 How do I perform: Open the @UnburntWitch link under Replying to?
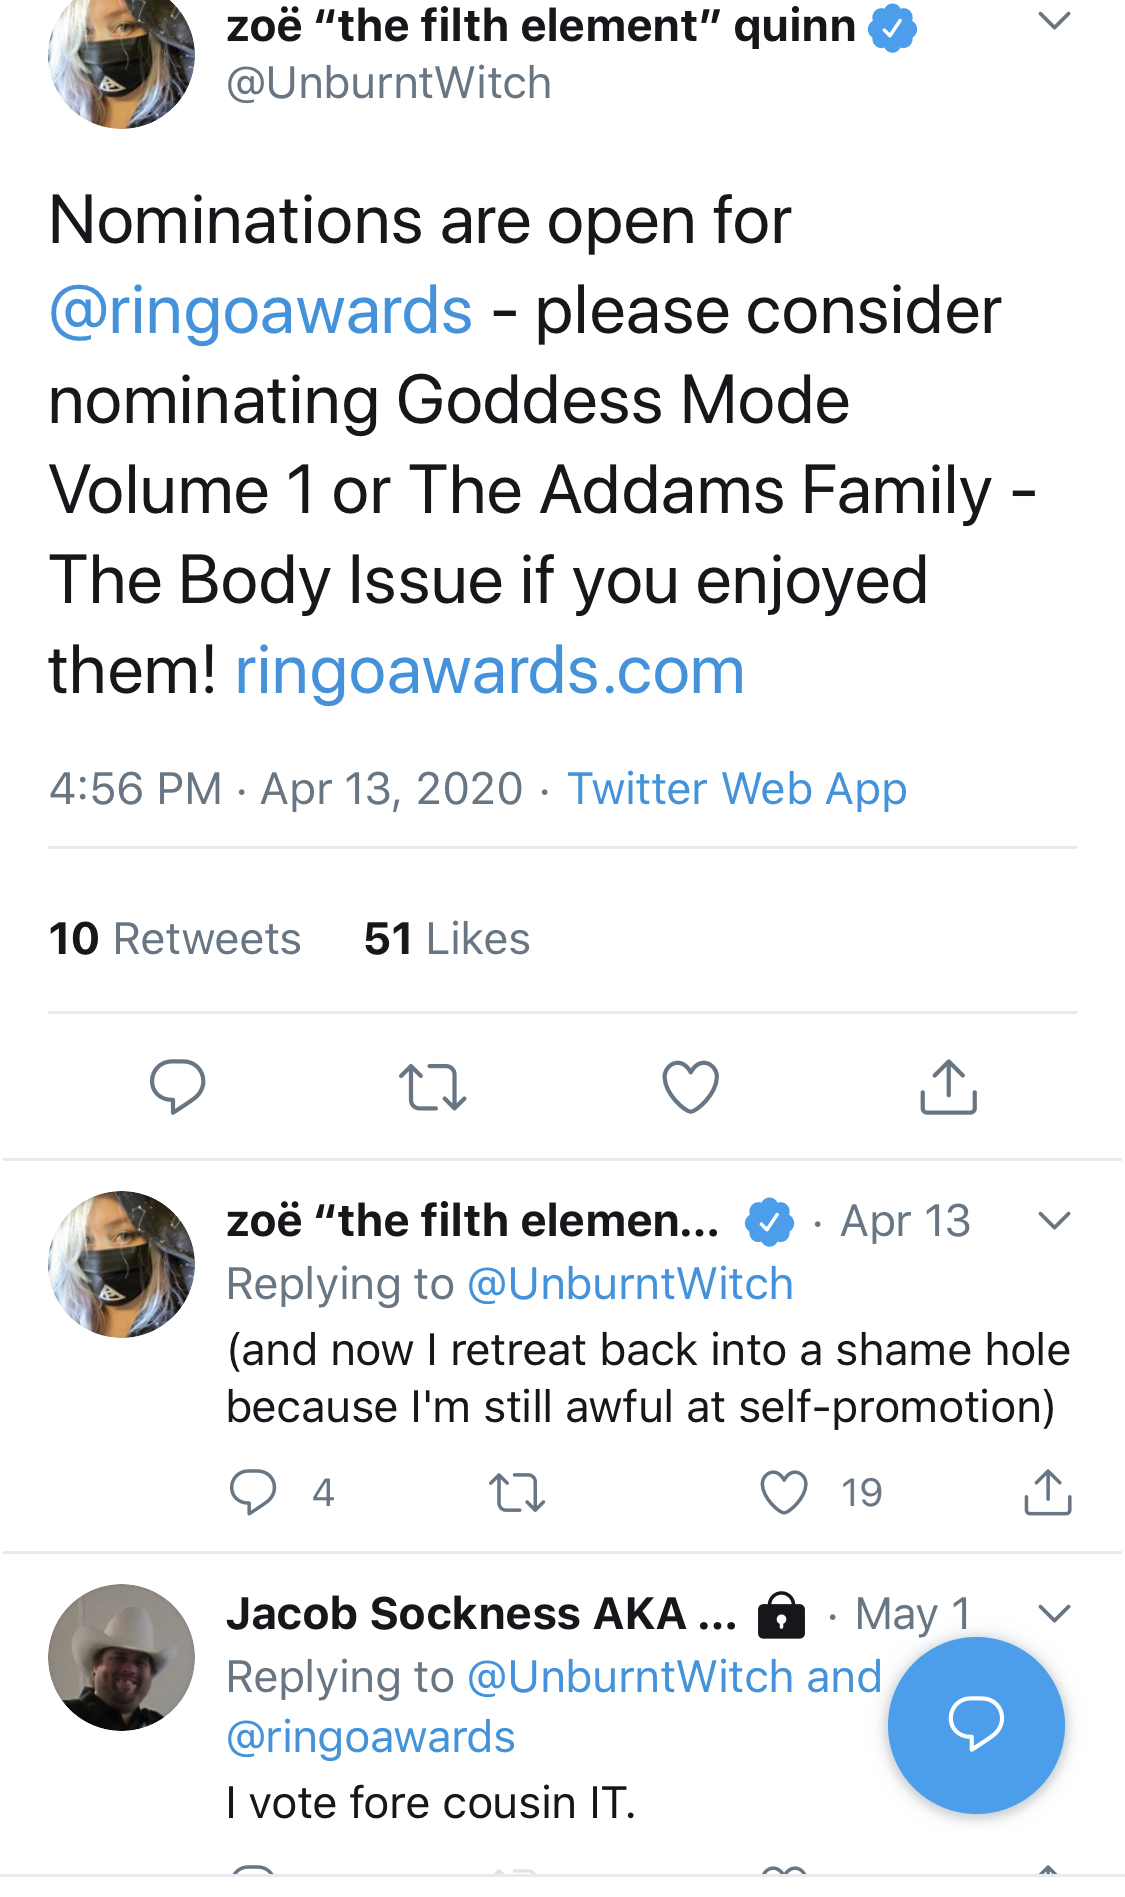pyautogui.click(x=631, y=1284)
